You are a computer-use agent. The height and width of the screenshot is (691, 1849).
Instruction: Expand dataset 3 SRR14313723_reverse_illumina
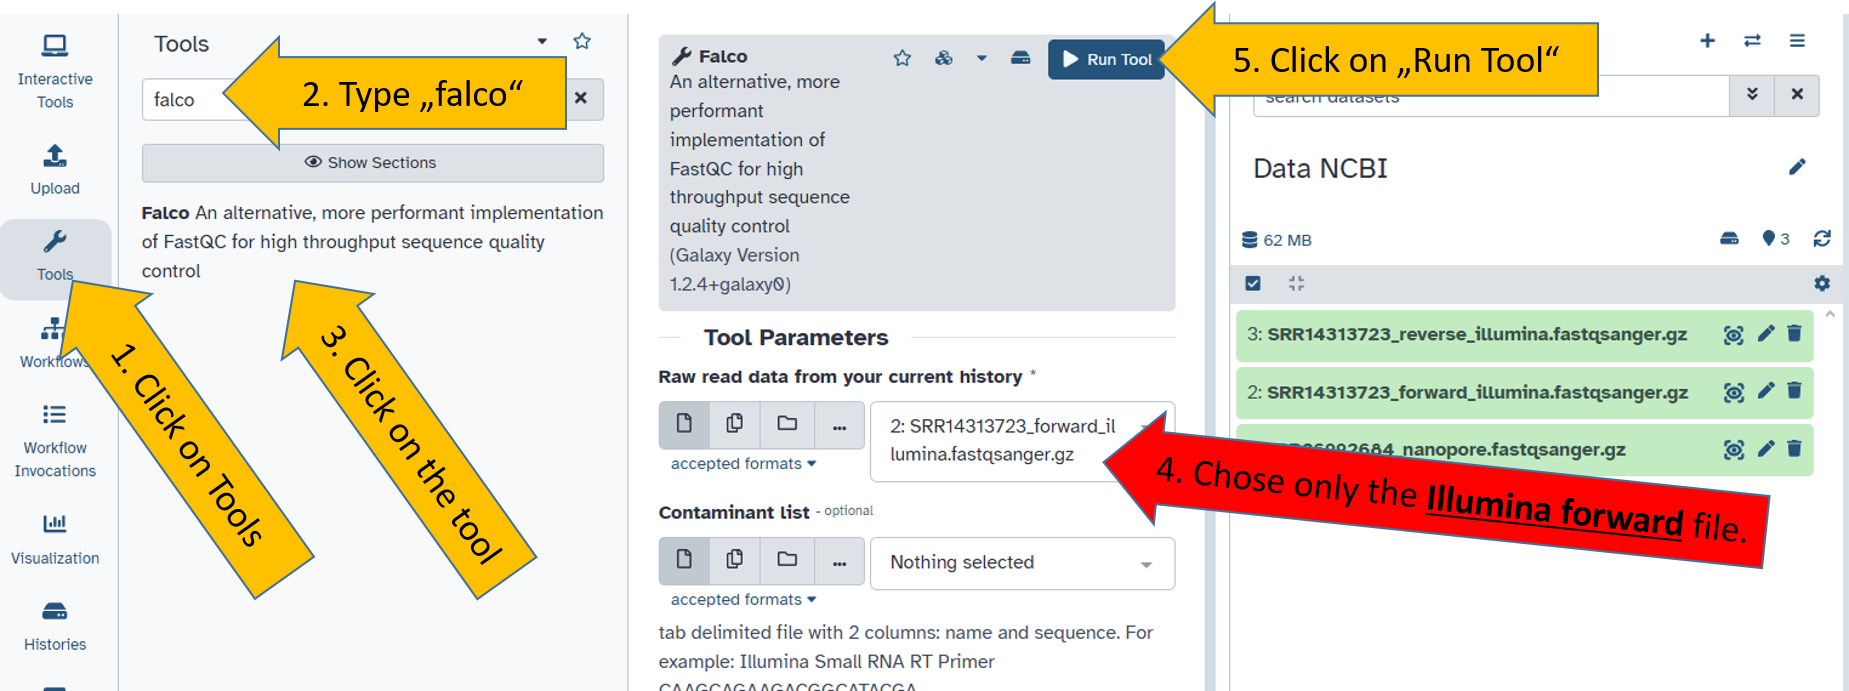(1477, 334)
